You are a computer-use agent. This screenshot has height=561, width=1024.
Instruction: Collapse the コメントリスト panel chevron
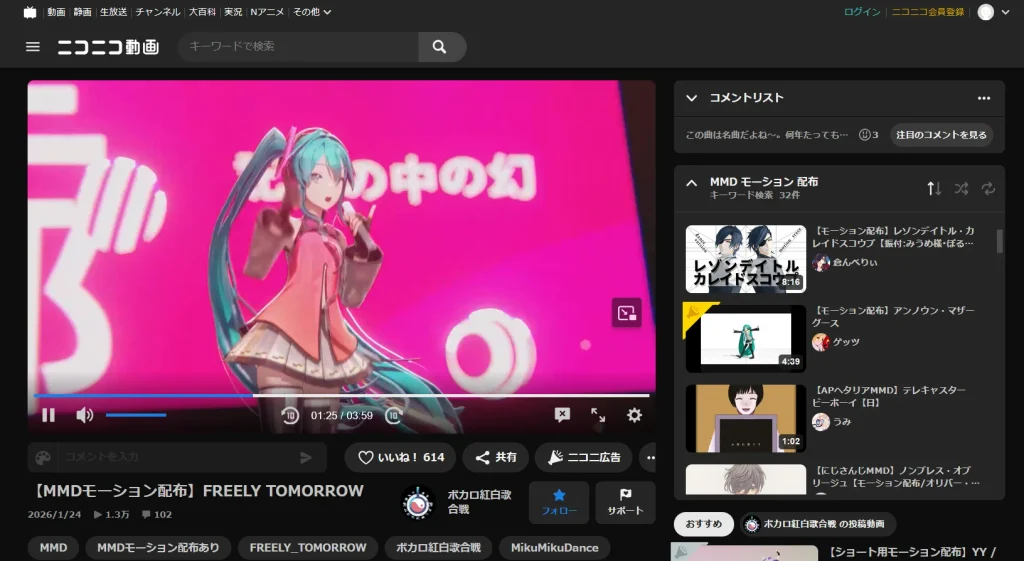point(692,98)
